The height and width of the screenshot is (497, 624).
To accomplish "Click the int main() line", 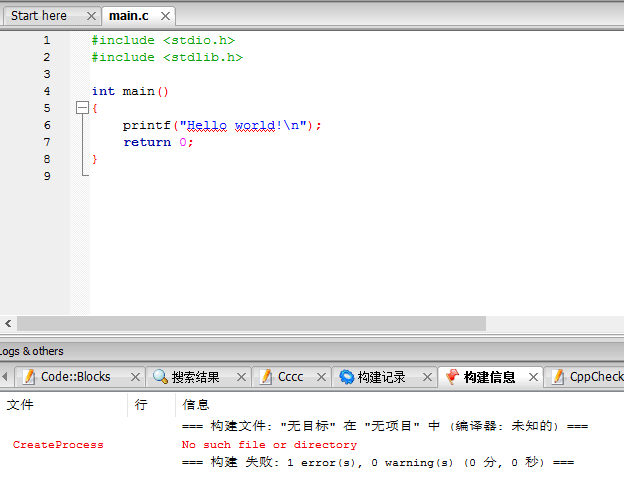I will click(130, 91).
